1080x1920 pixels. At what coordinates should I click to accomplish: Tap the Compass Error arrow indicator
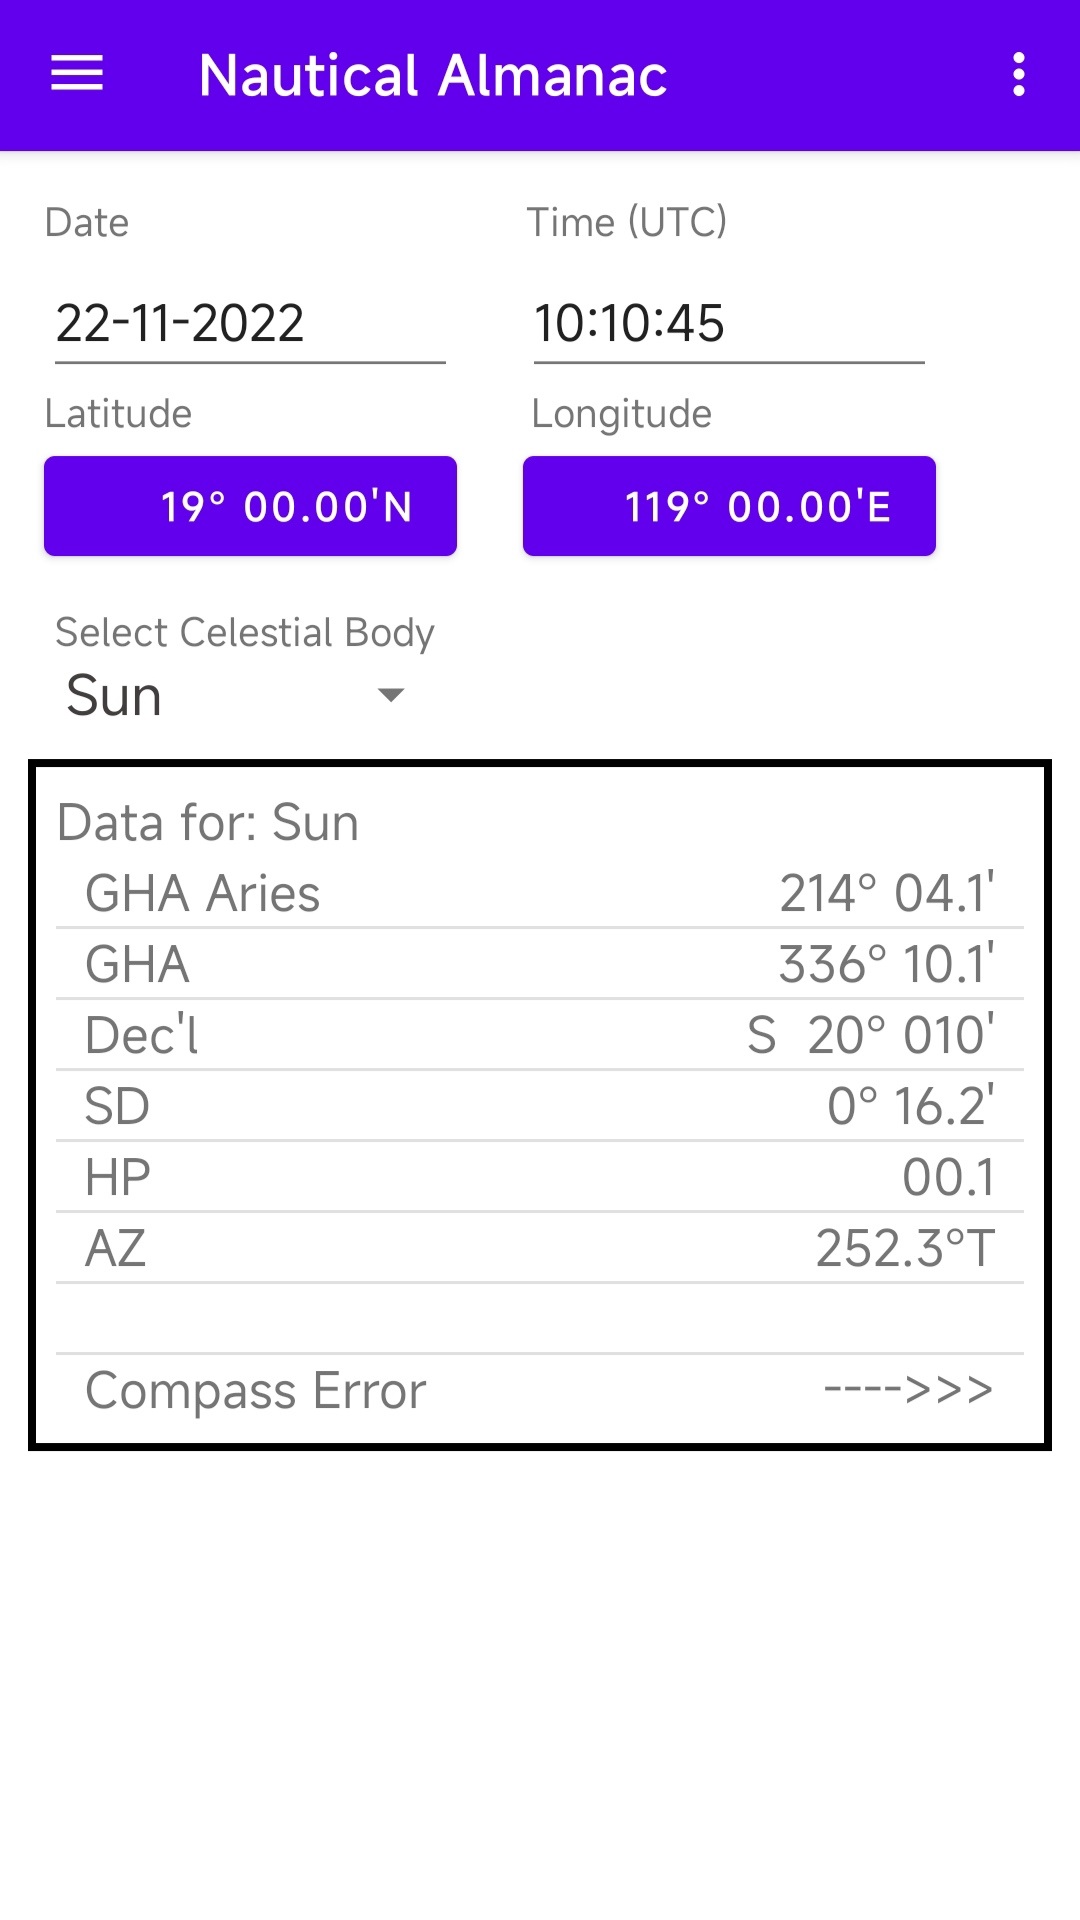[x=908, y=1389]
